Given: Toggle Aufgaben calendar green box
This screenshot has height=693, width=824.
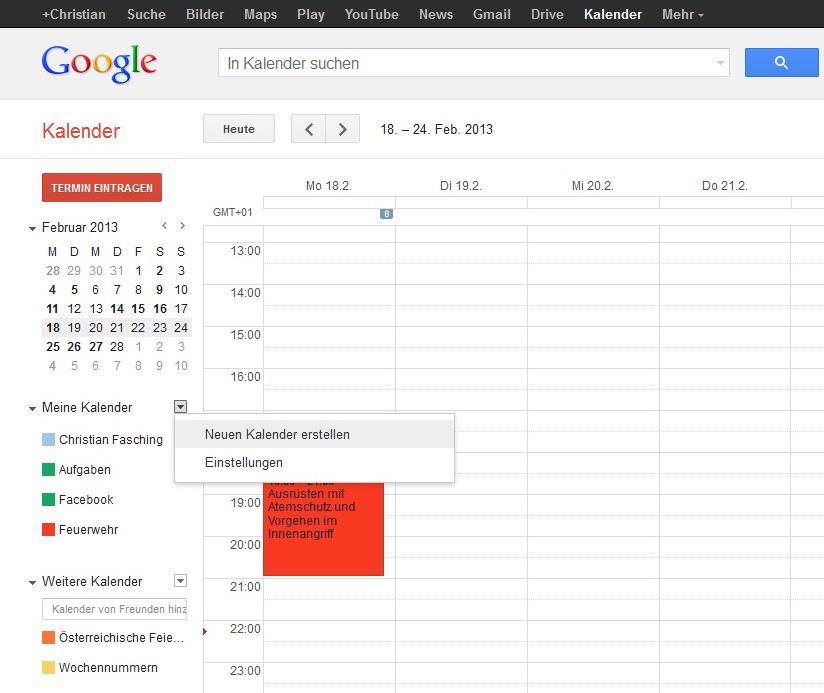Looking at the screenshot, I should pyautogui.click(x=48, y=469).
